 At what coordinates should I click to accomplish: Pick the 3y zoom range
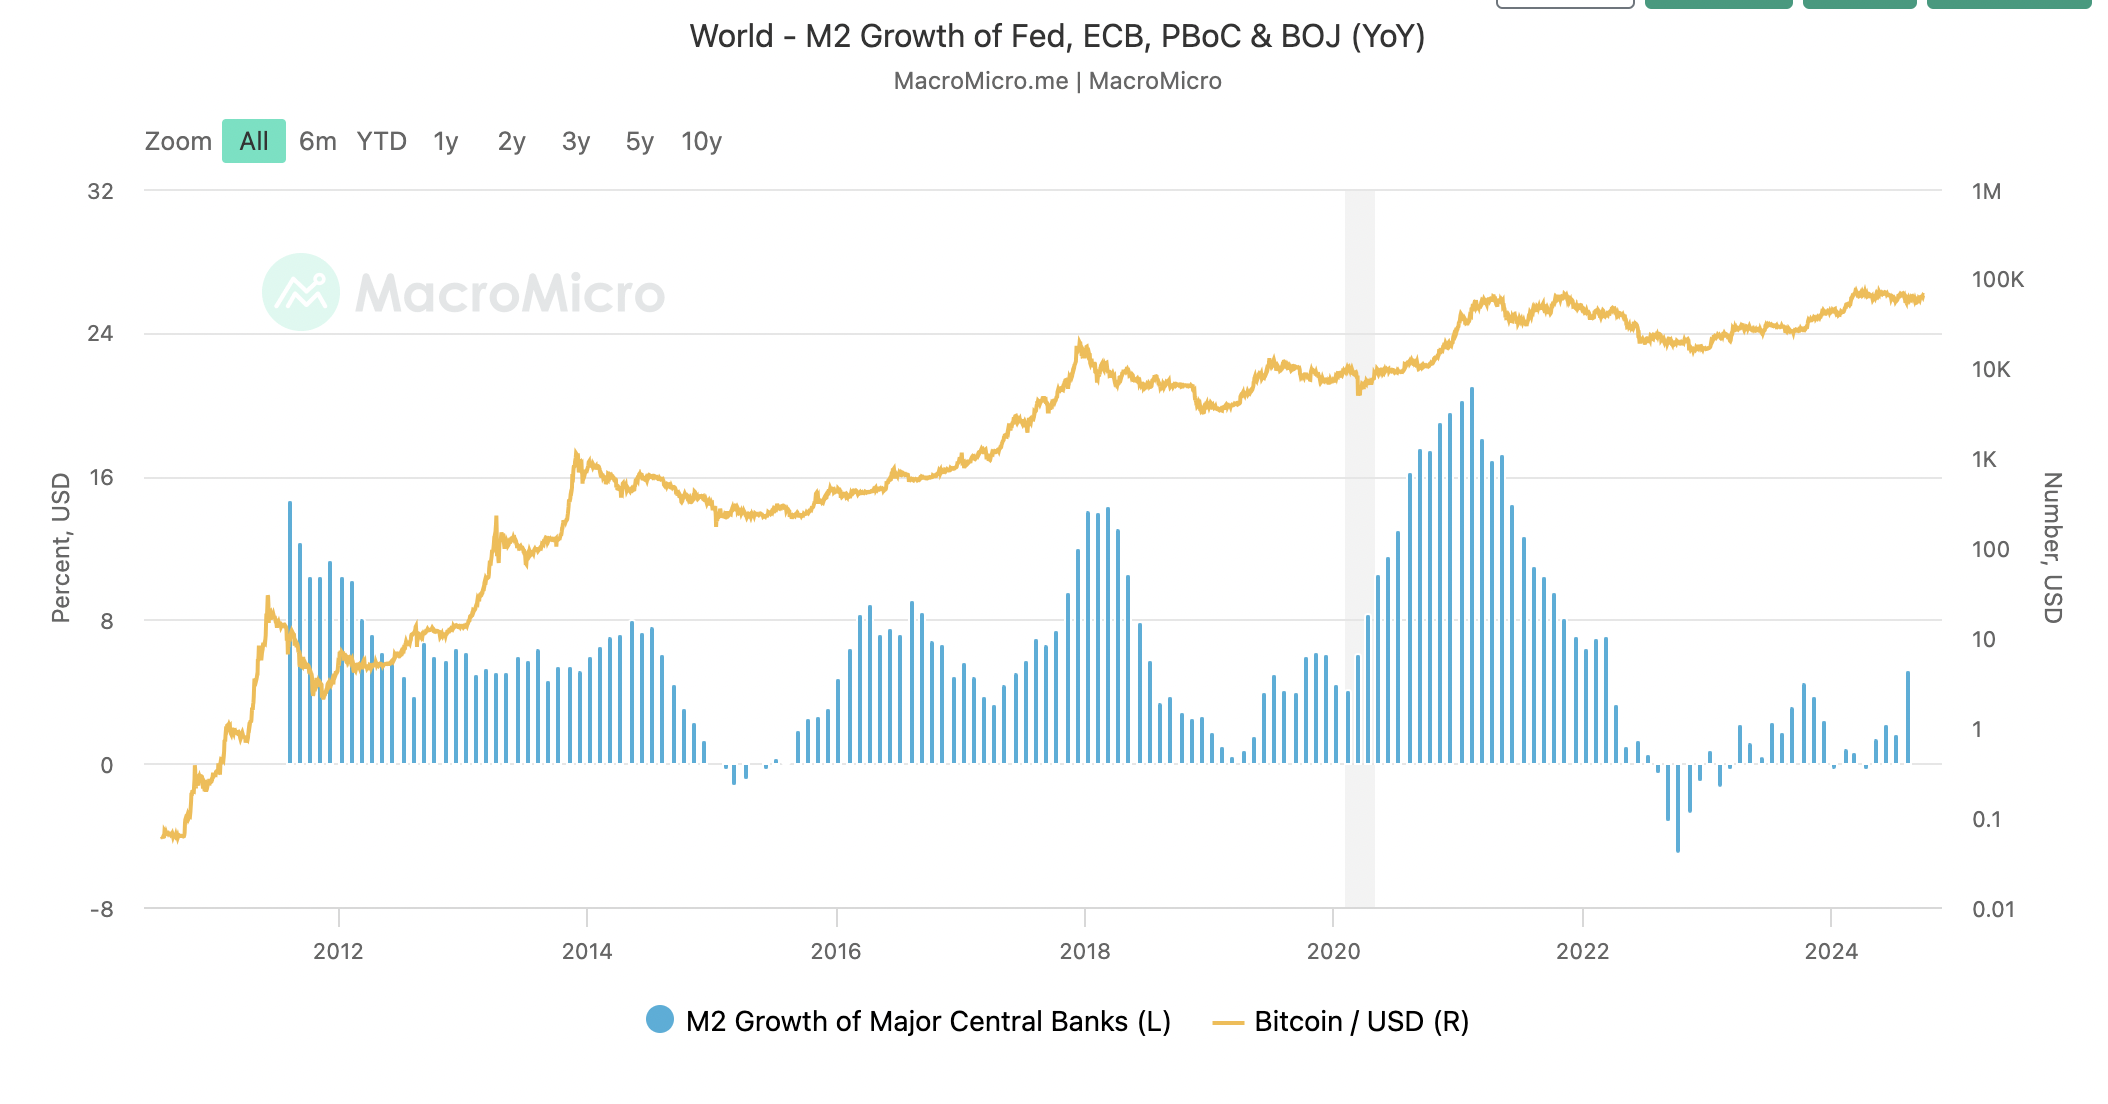pyautogui.click(x=576, y=141)
